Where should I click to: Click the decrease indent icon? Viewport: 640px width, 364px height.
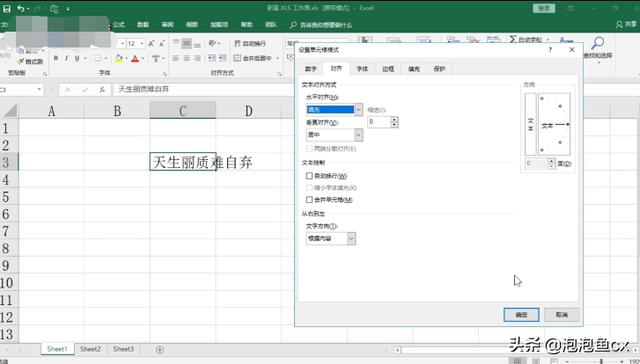(212, 58)
